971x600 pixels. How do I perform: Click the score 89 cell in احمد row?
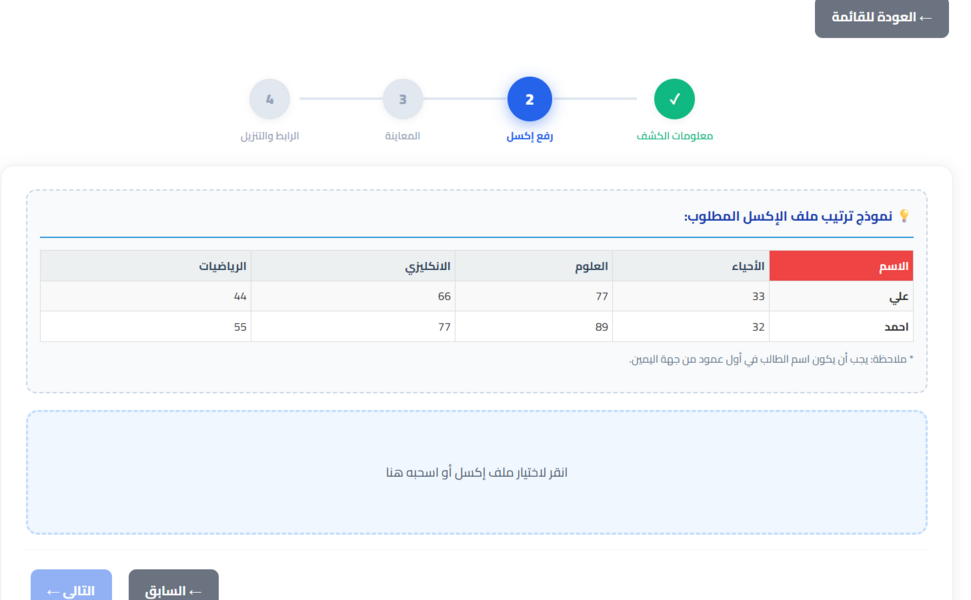533,327
